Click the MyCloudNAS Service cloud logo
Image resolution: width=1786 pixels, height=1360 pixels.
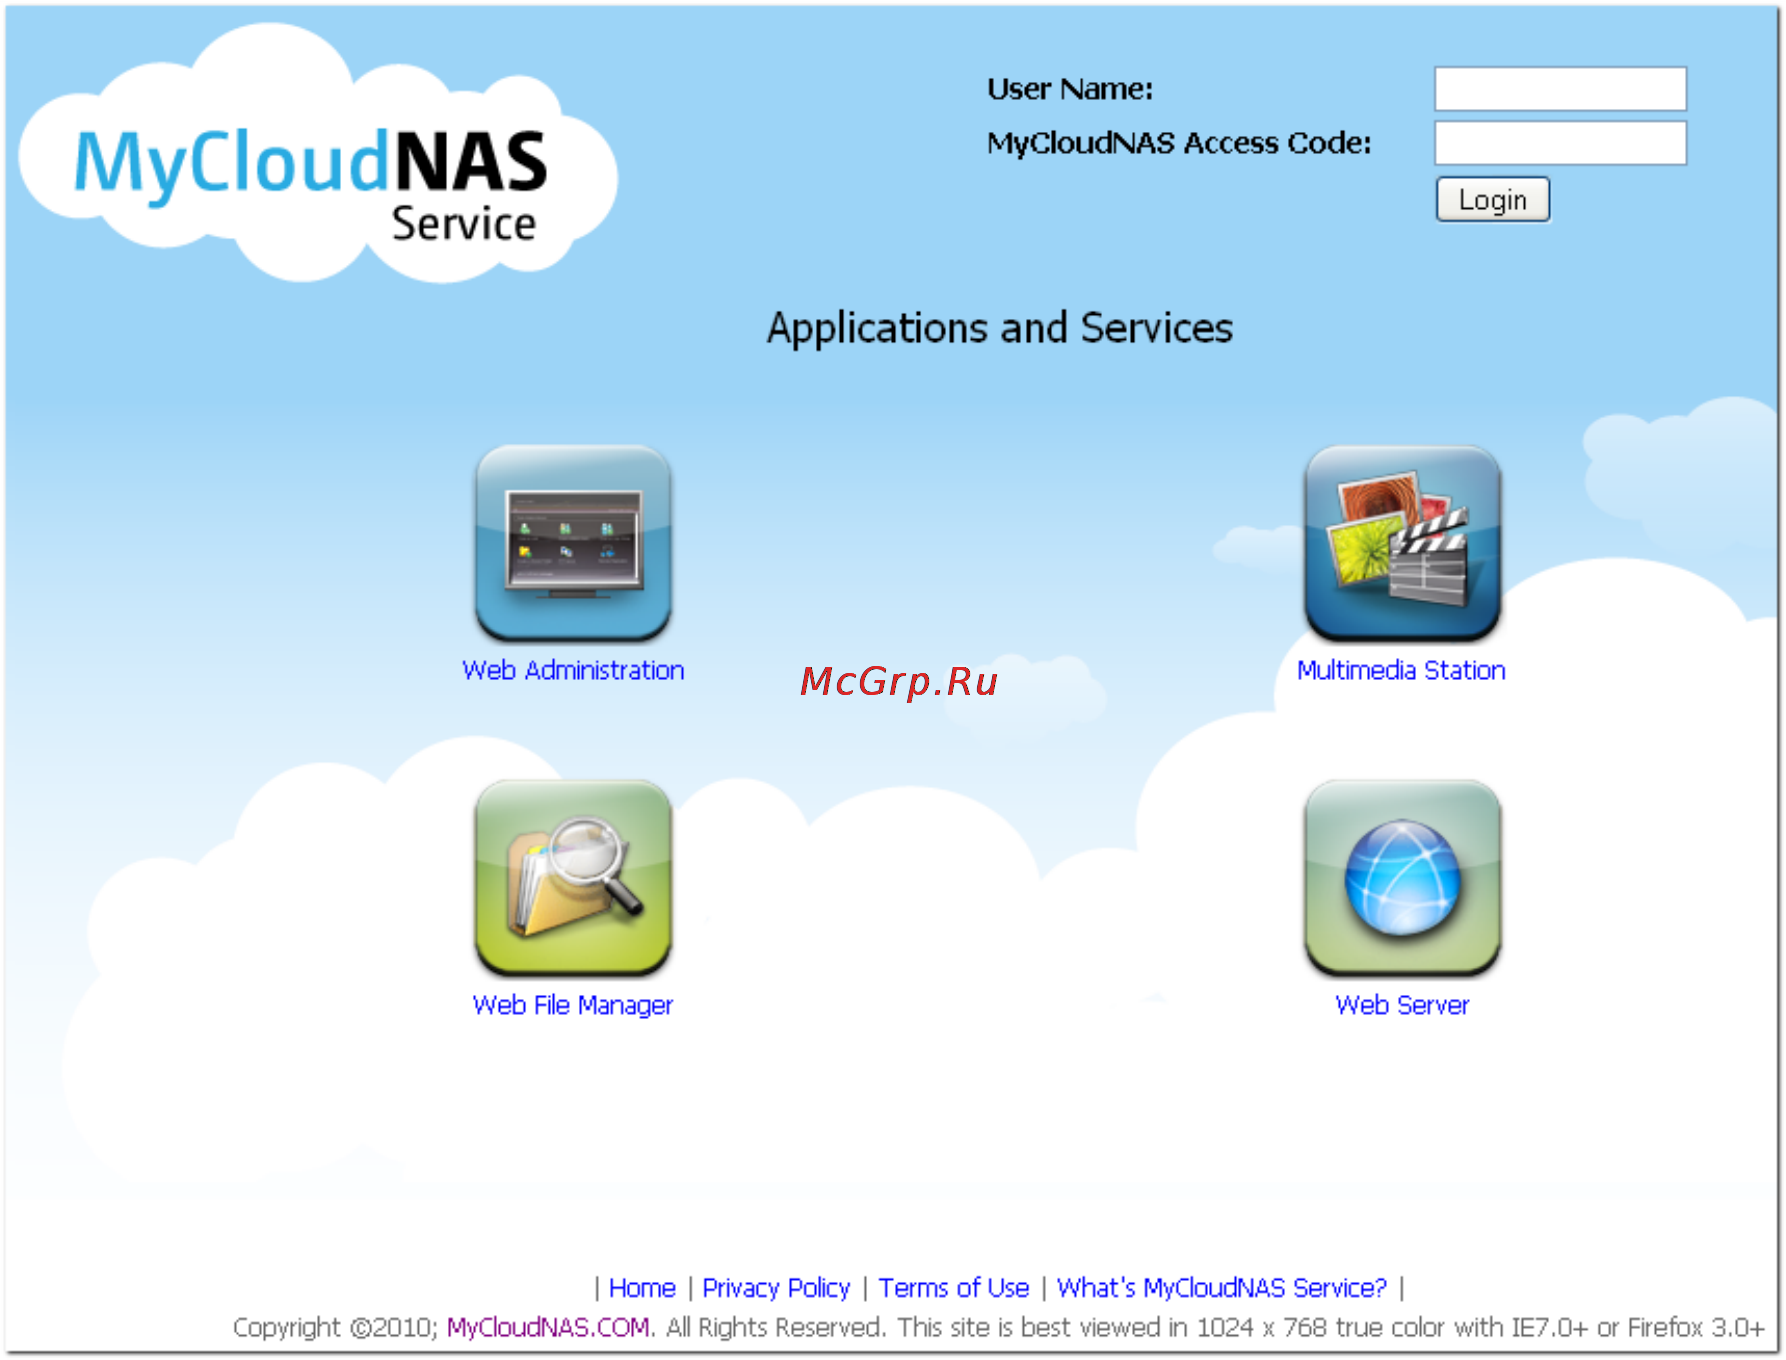(x=316, y=155)
